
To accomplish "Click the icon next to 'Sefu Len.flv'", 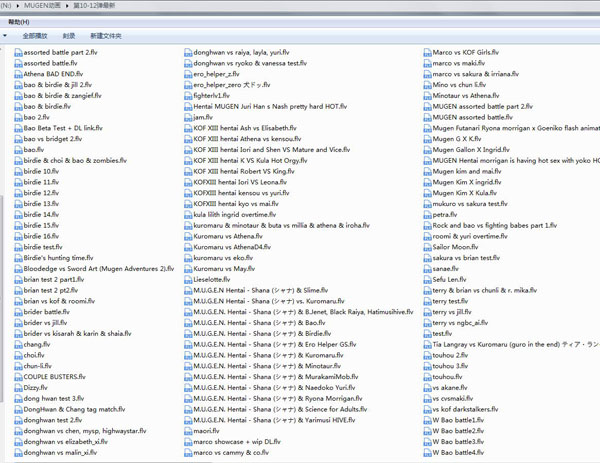I will pyautogui.click(x=427, y=280).
